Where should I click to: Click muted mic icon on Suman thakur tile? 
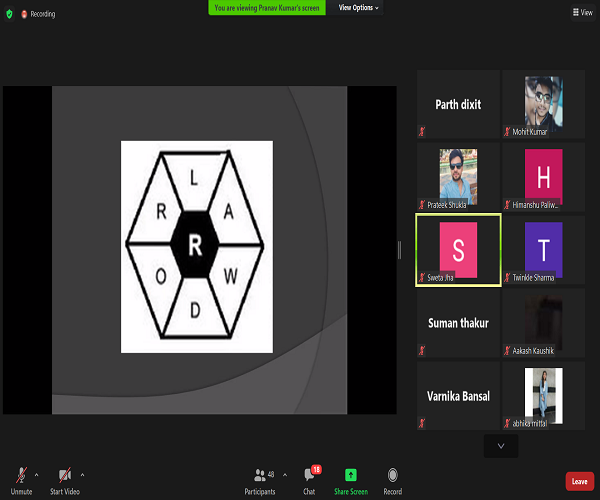point(422,350)
